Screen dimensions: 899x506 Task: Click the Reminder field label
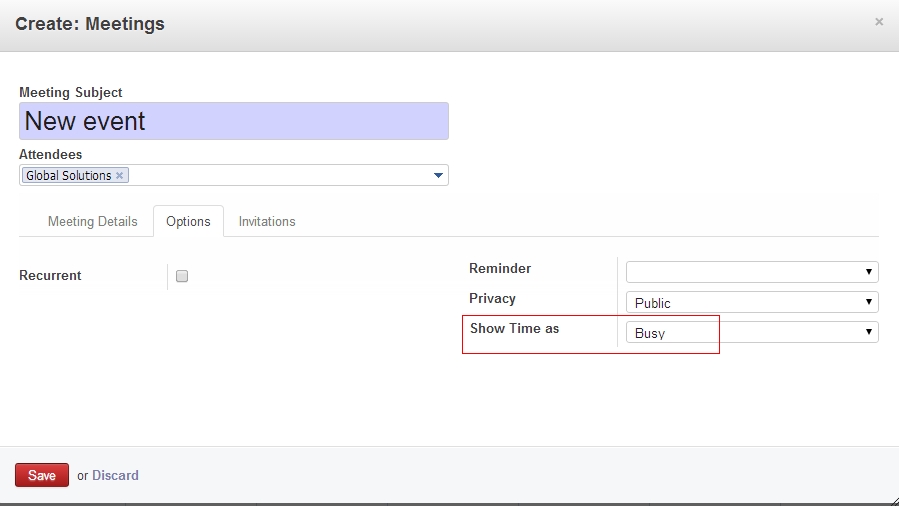click(500, 268)
